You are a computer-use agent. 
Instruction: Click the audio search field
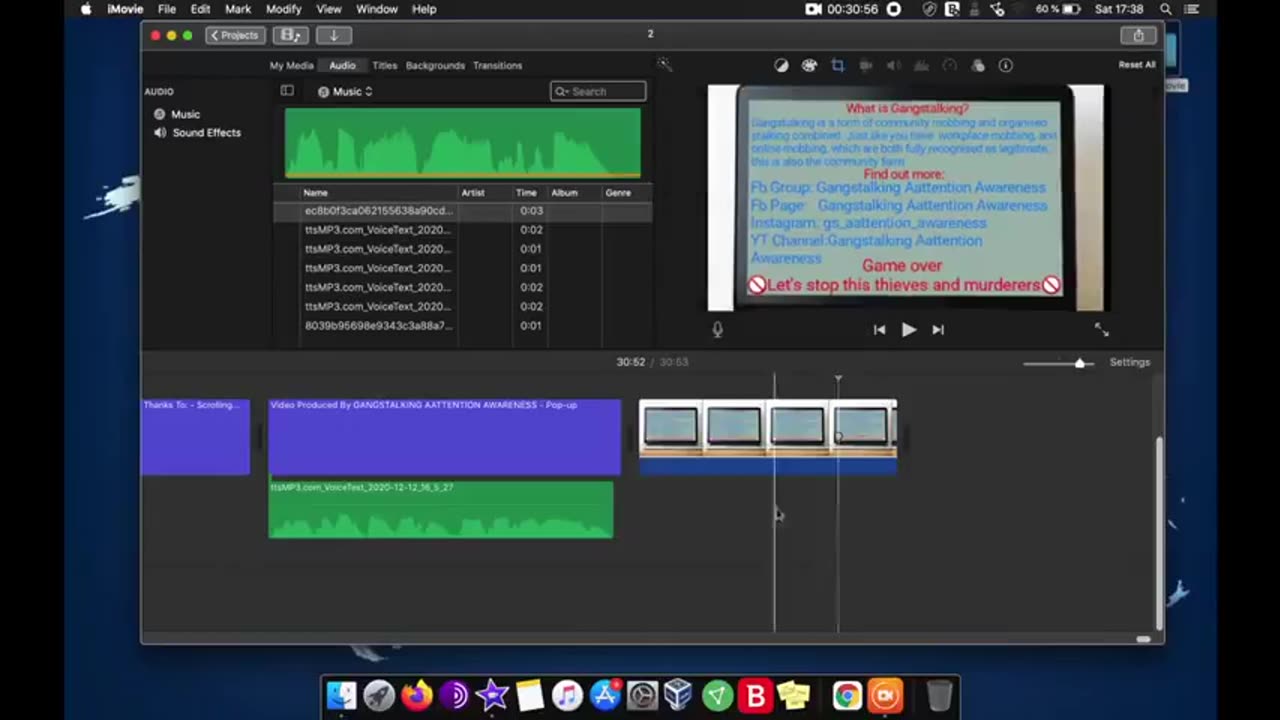598,91
